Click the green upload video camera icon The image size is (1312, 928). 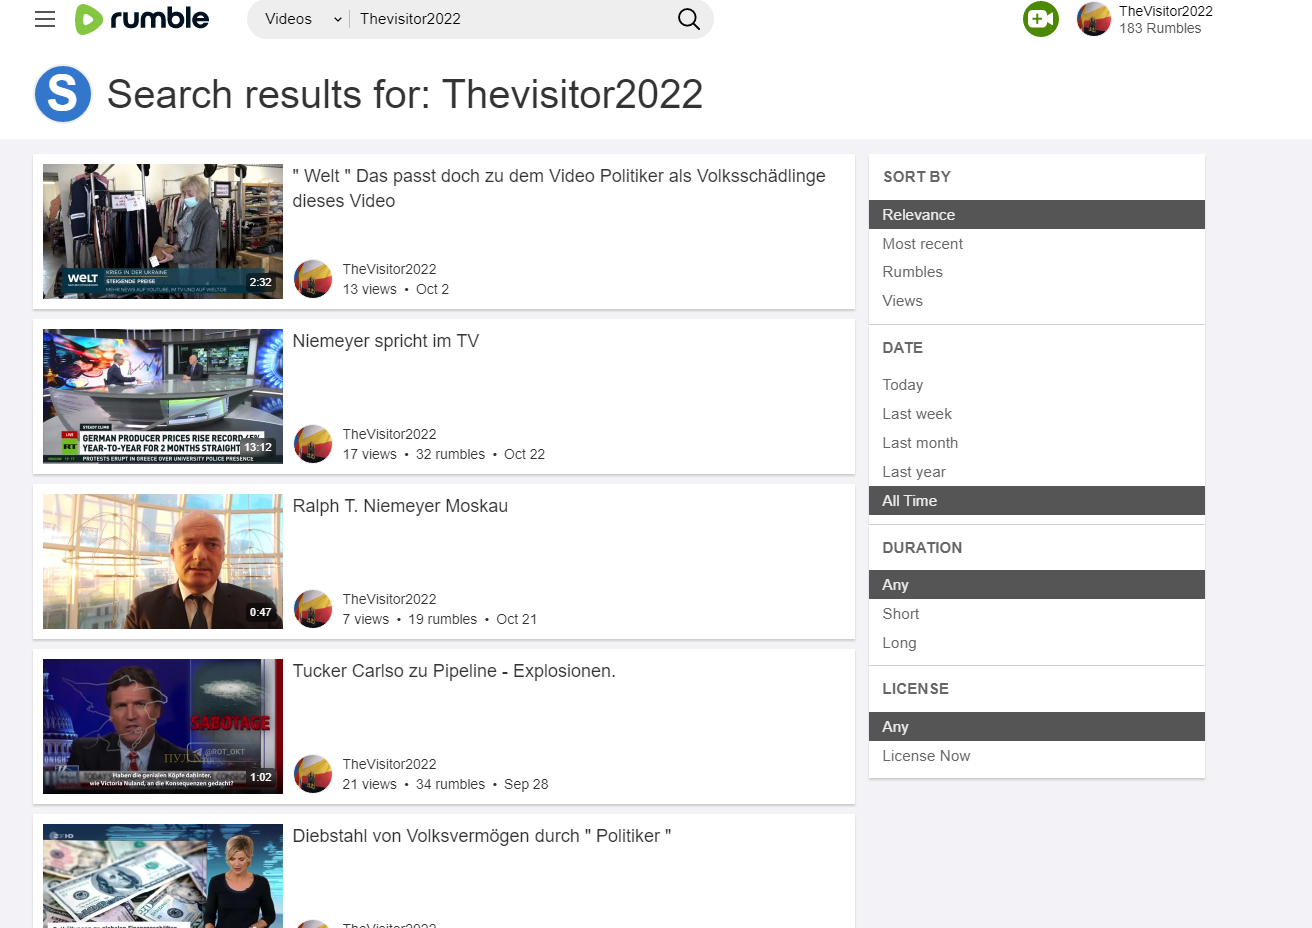click(x=1040, y=19)
